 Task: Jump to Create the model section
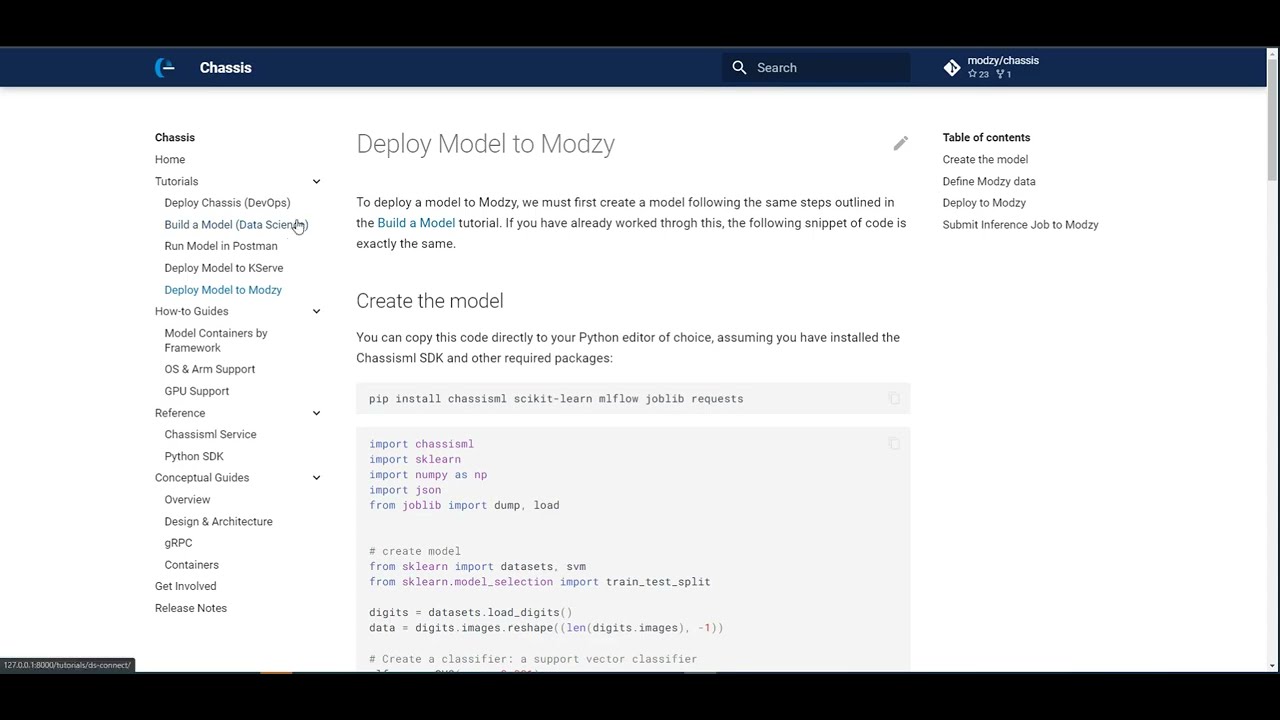coord(985,160)
